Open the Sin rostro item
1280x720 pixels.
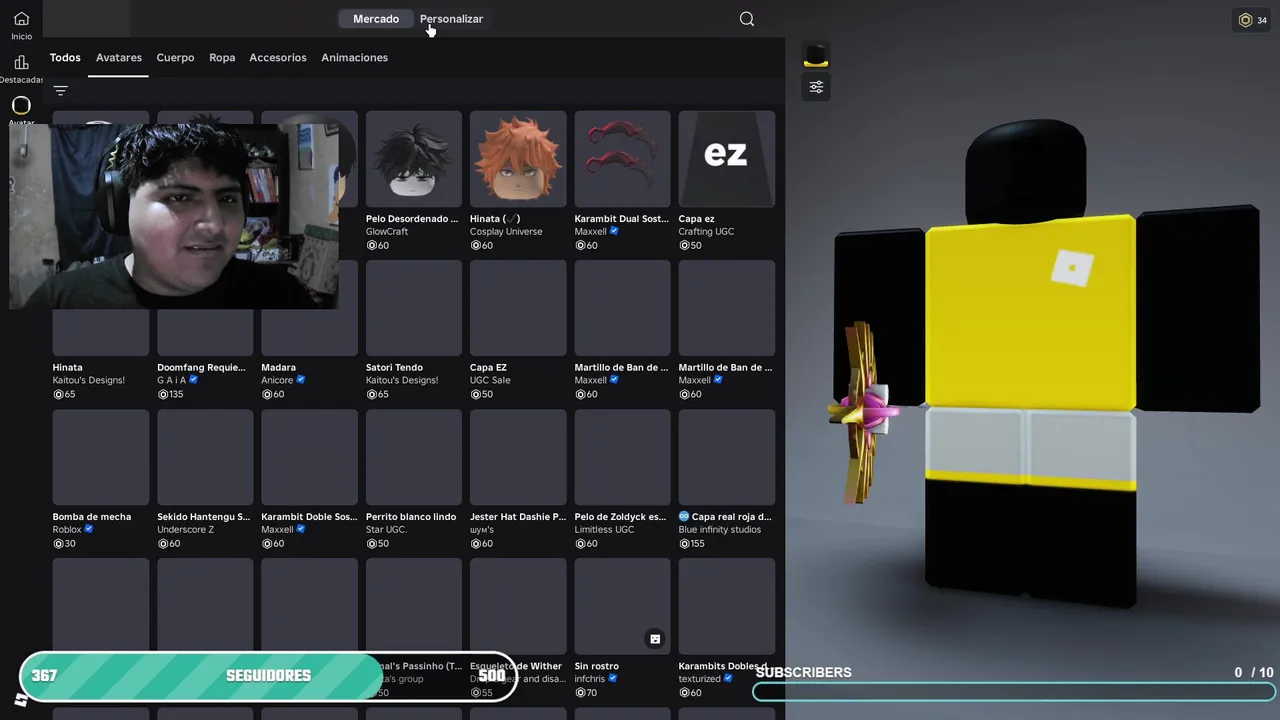pos(622,628)
